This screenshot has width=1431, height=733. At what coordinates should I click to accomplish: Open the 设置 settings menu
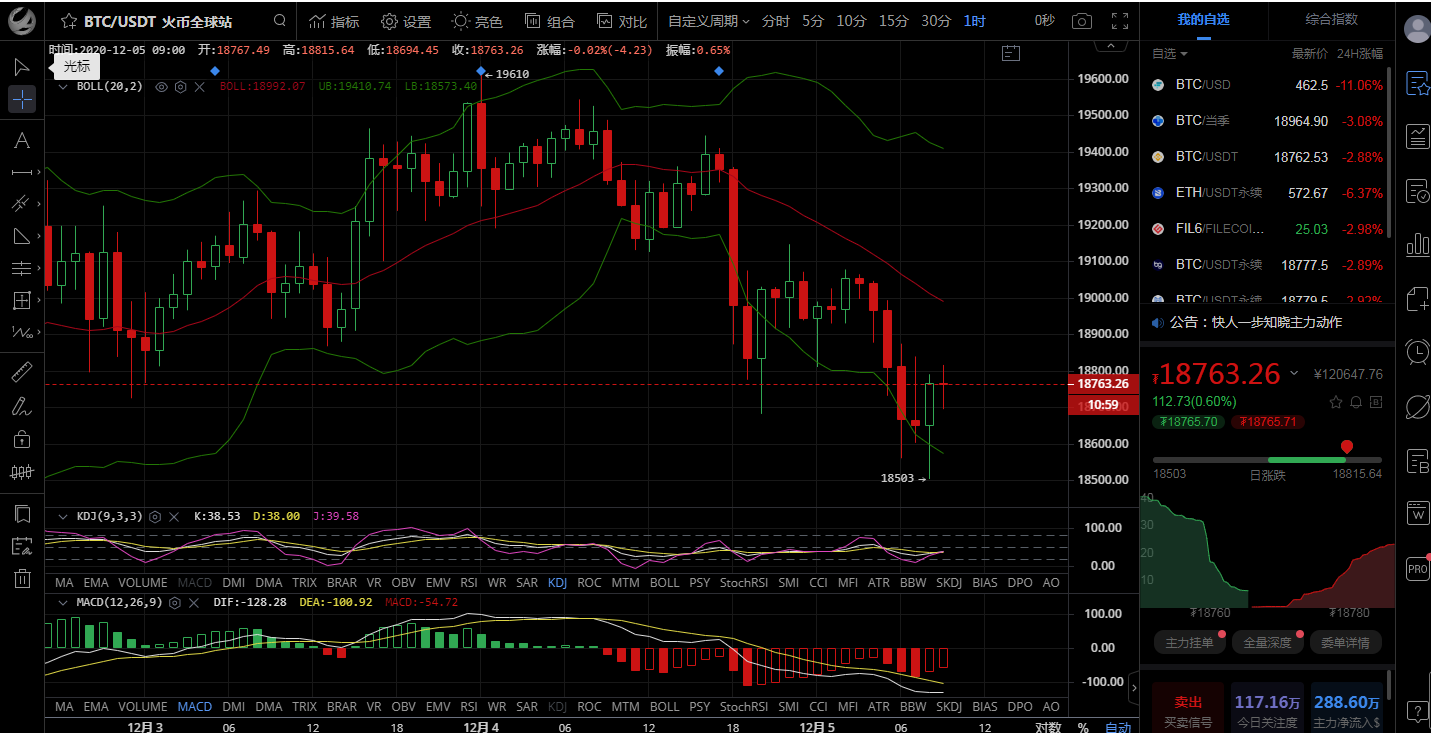click(405, 21)
